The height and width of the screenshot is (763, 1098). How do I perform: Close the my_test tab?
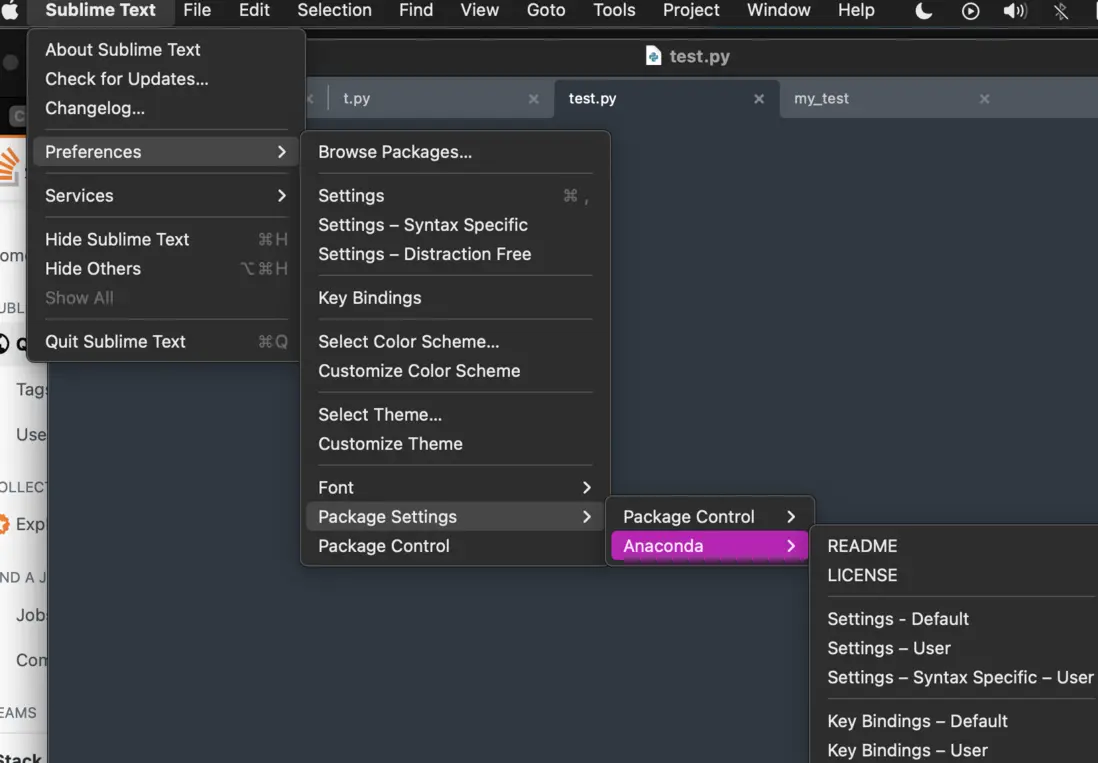tap(984, 99)
